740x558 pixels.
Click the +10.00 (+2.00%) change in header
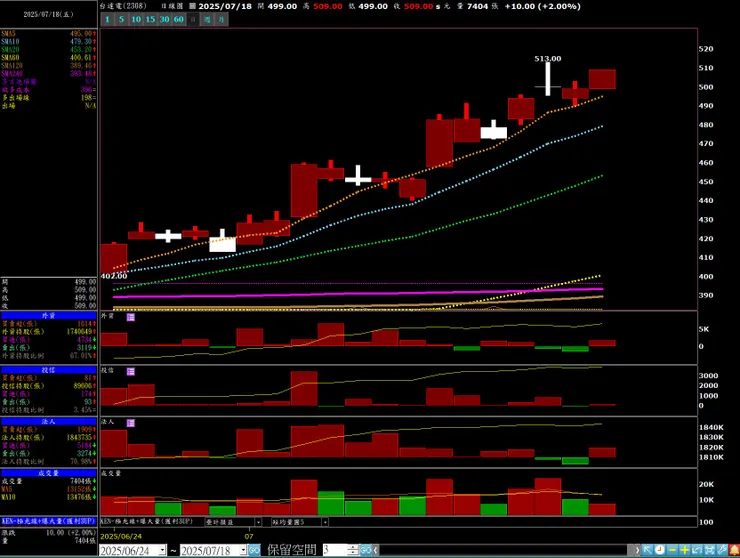click(x=543, y=6)
